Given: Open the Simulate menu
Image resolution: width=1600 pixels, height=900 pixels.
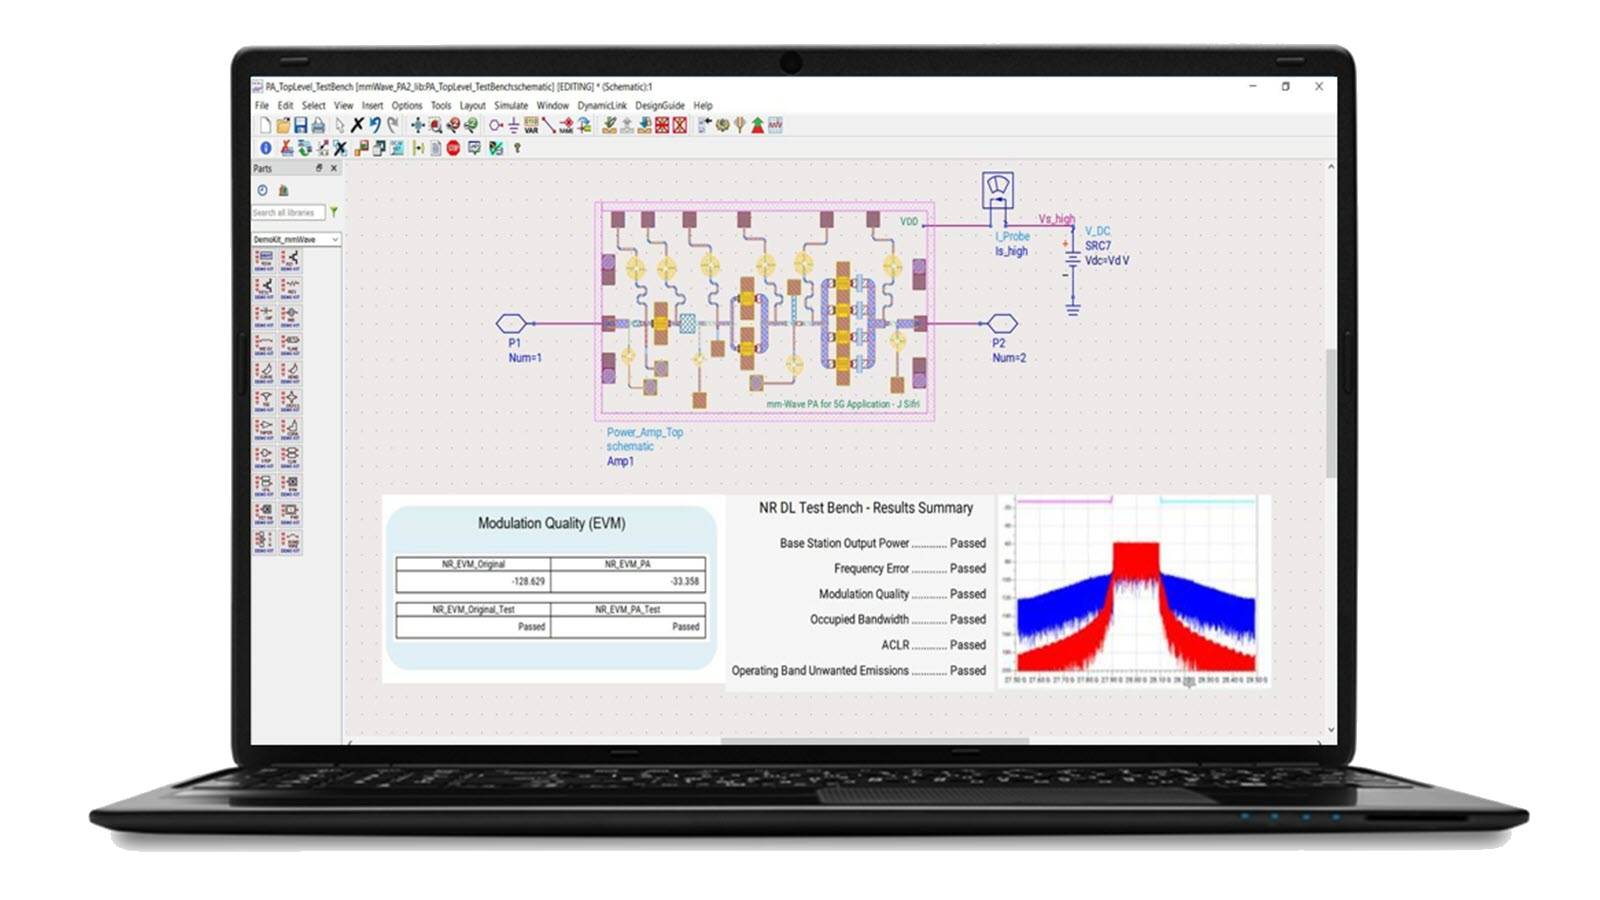Looking at the screenshot, I should pos(512,105).
